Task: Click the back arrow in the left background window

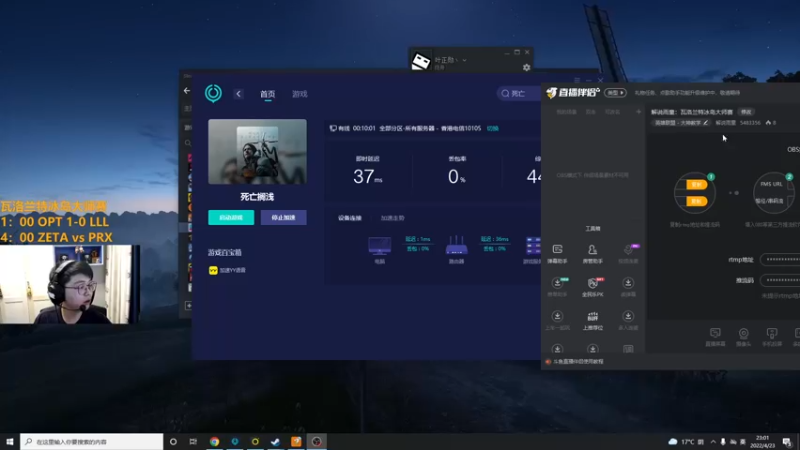Action: tap(187, 91)
